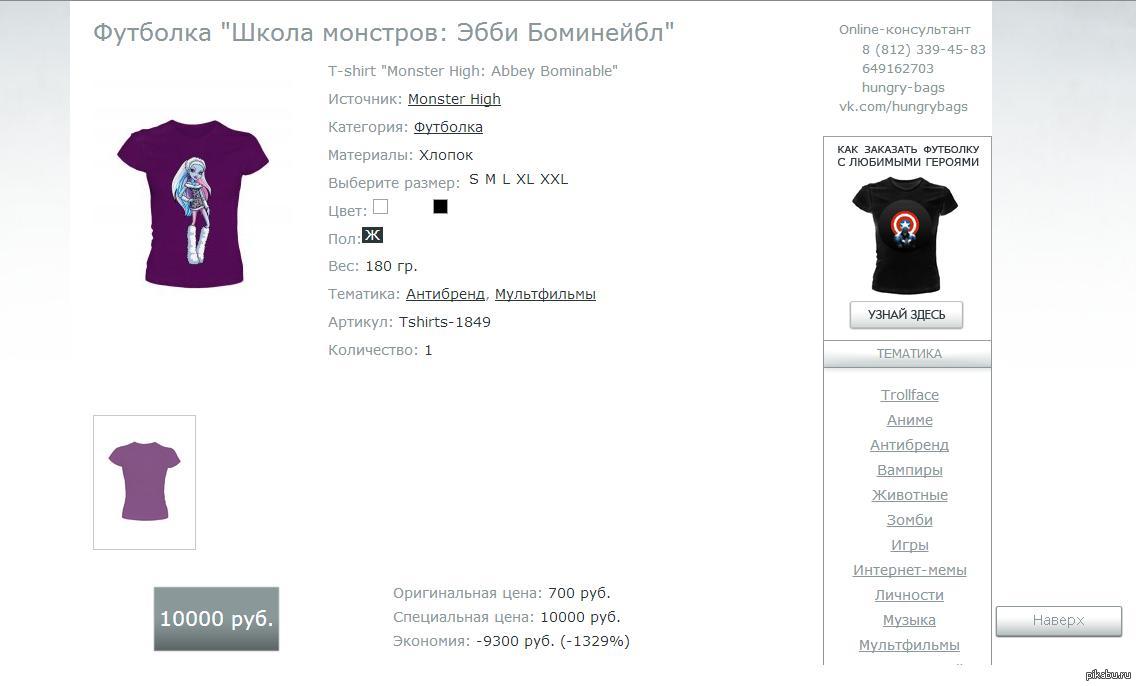
Task: Open the Trollface theme in sidebar
Action: pos(909,396)
